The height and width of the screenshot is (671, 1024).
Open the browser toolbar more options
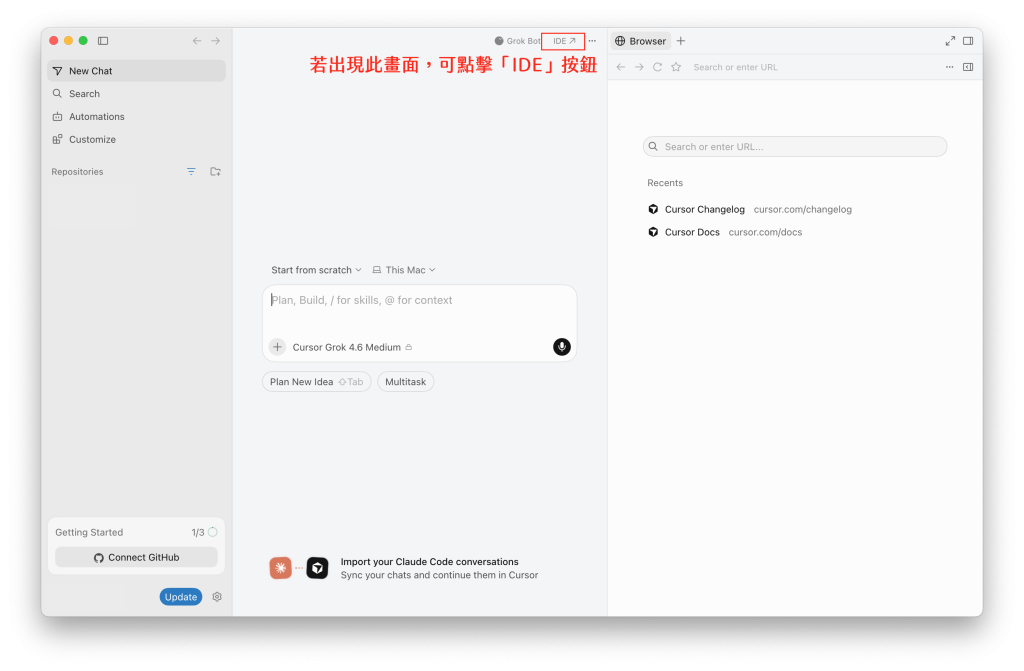950,67
